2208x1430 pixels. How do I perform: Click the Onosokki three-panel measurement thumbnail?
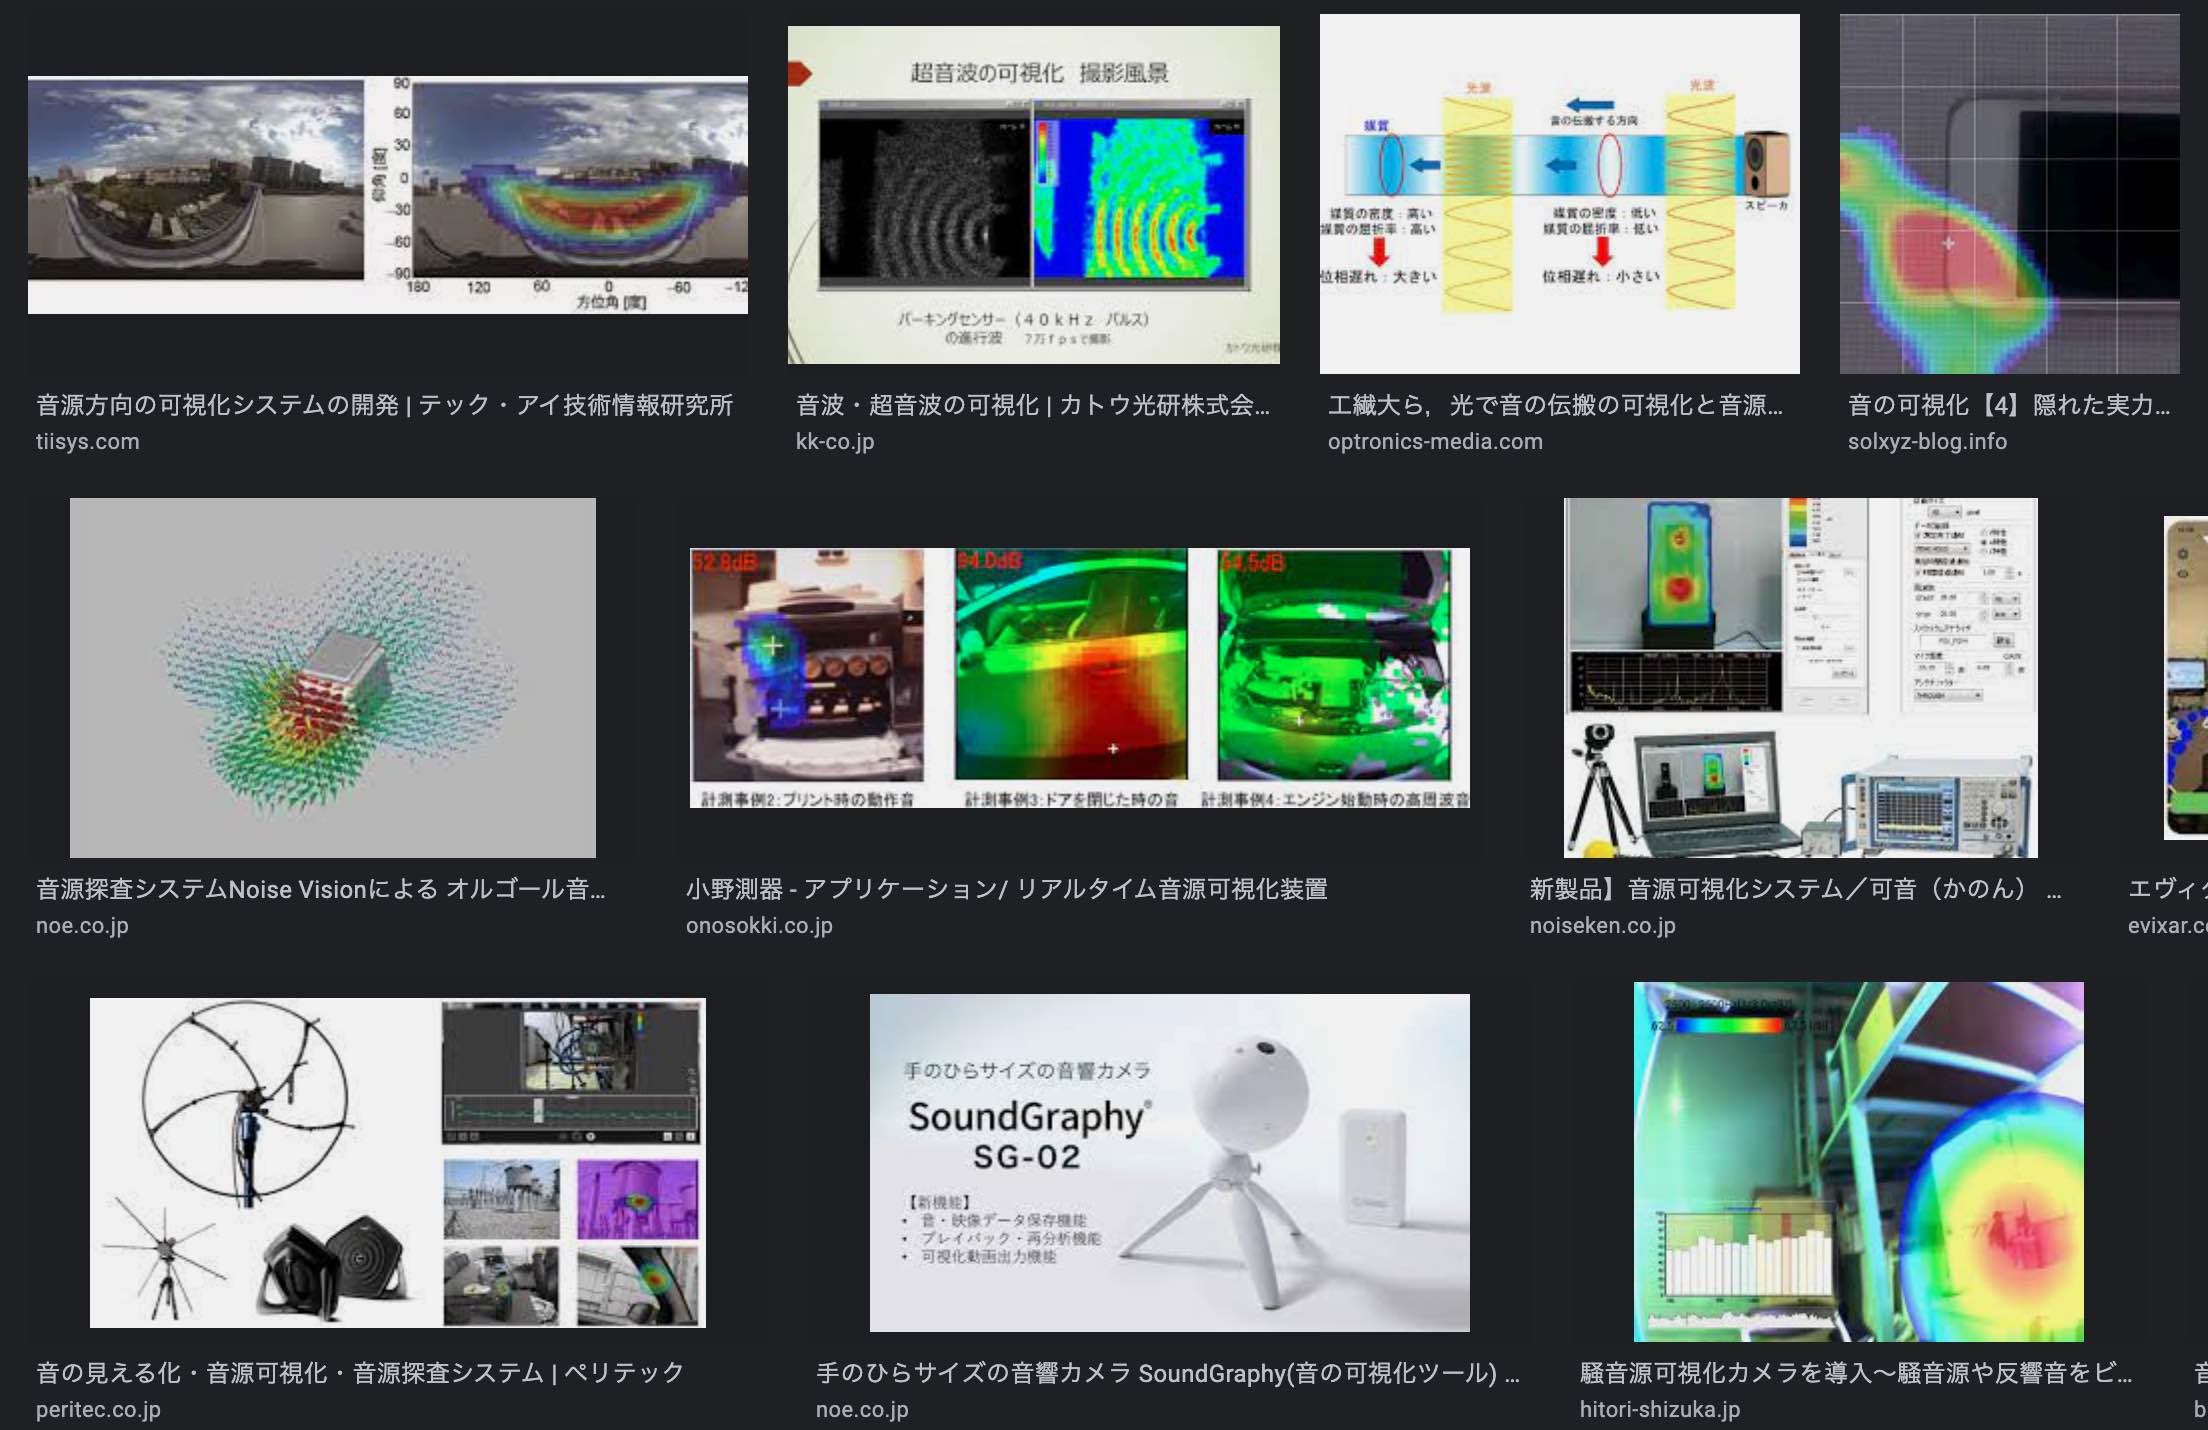[x=1079, y=677]
